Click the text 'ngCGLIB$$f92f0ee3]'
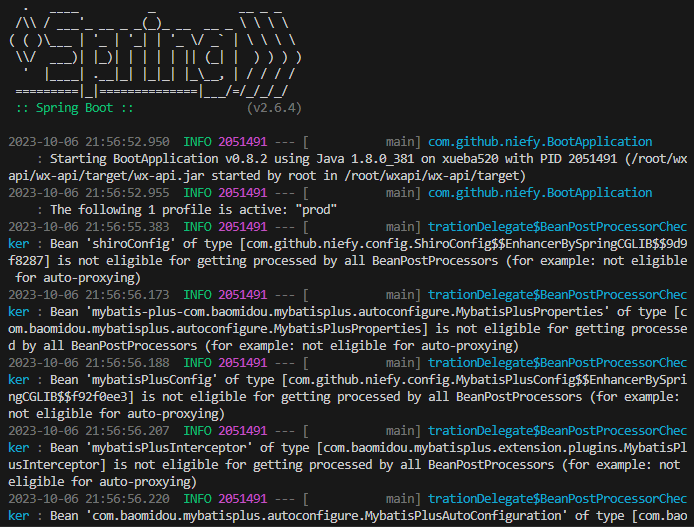The image size is (694, 527). (x=71, y=397)
